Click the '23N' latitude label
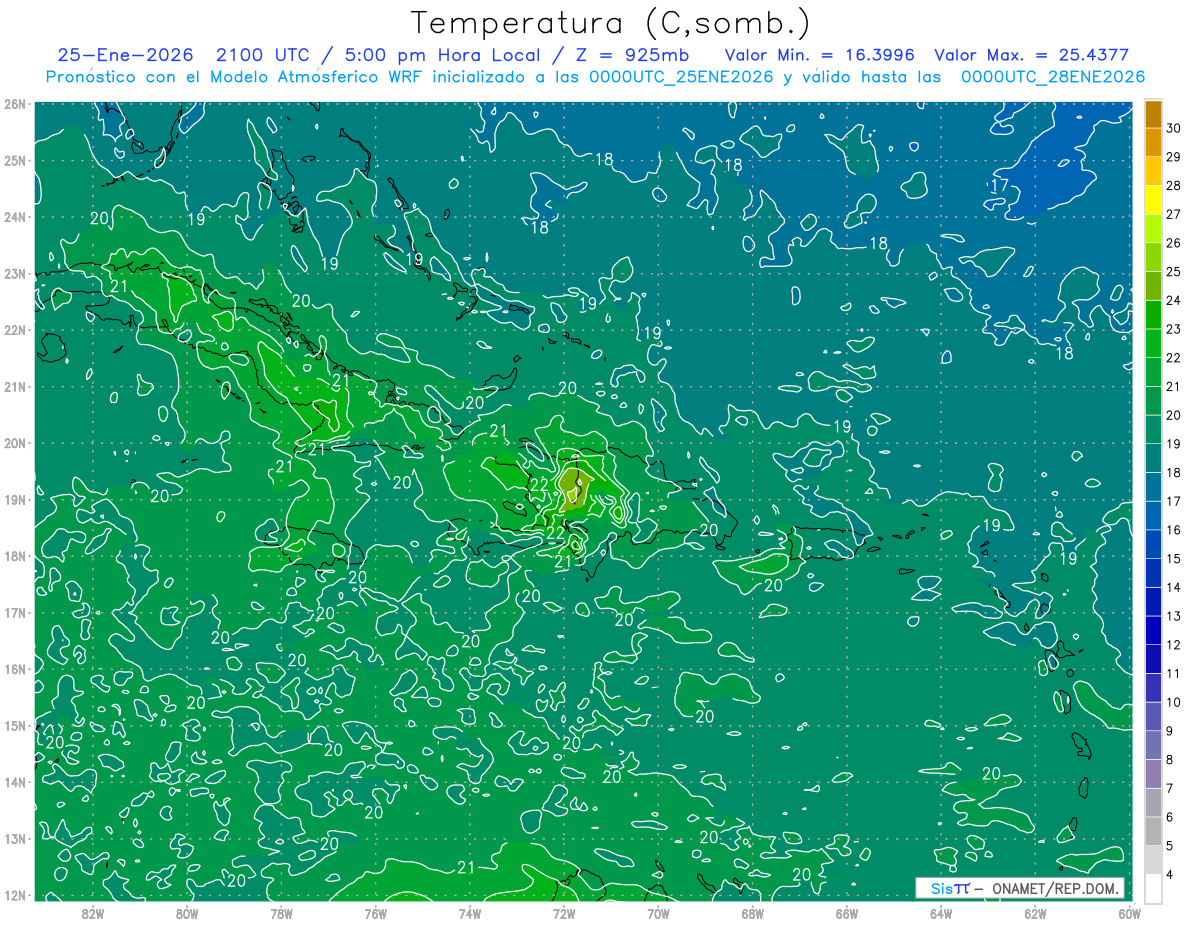The image size is (1200, 927). 14,274
